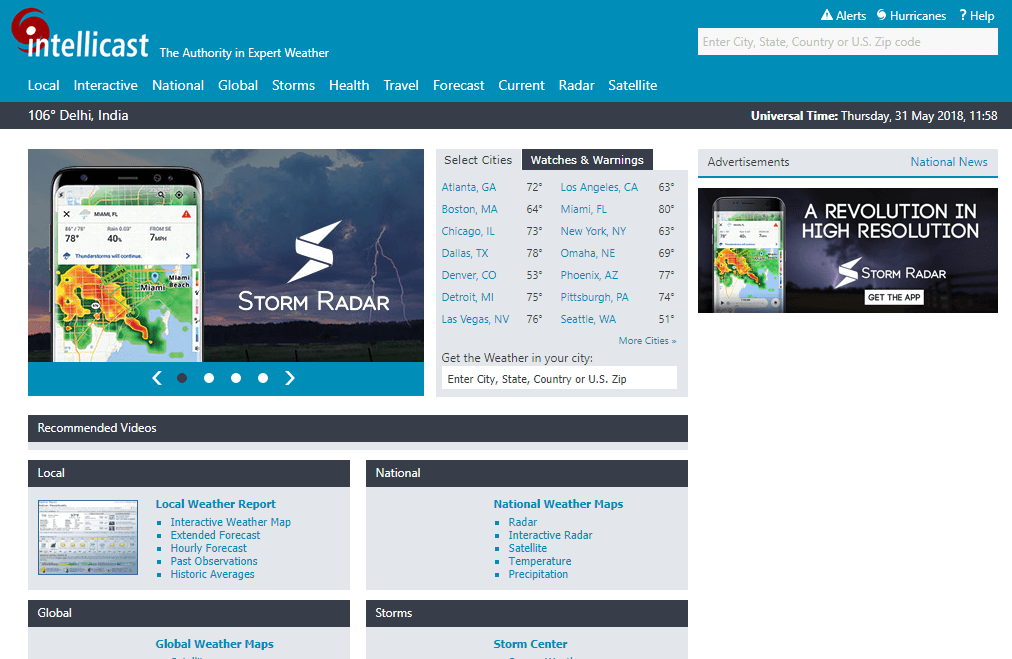Open Dallas, TX weather

[x=465, y=253]
